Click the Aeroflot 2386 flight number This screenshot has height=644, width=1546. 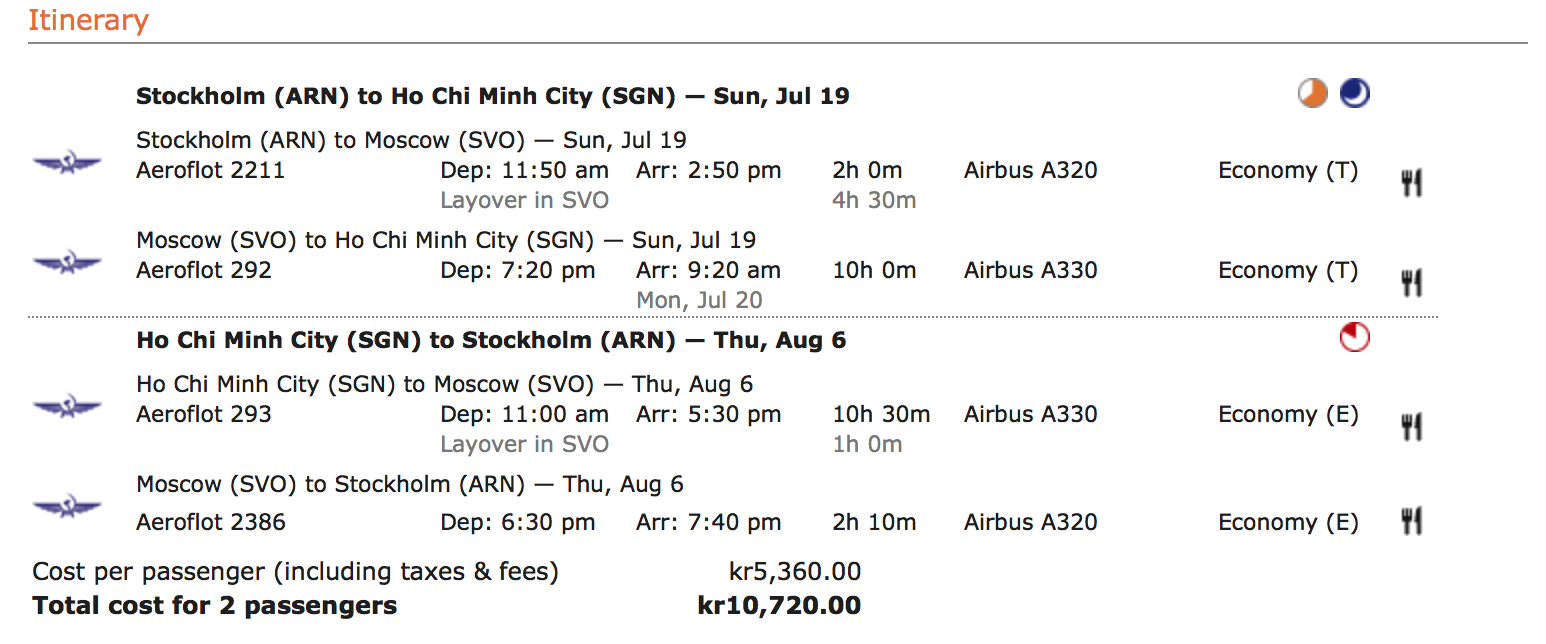coord(211,522)
